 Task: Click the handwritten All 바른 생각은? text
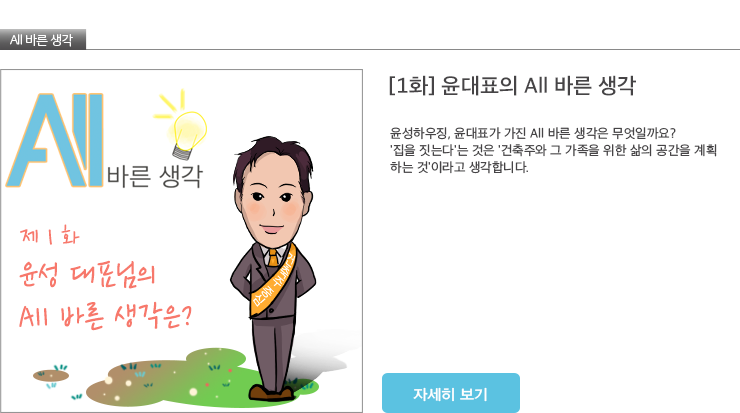point(106,315)
